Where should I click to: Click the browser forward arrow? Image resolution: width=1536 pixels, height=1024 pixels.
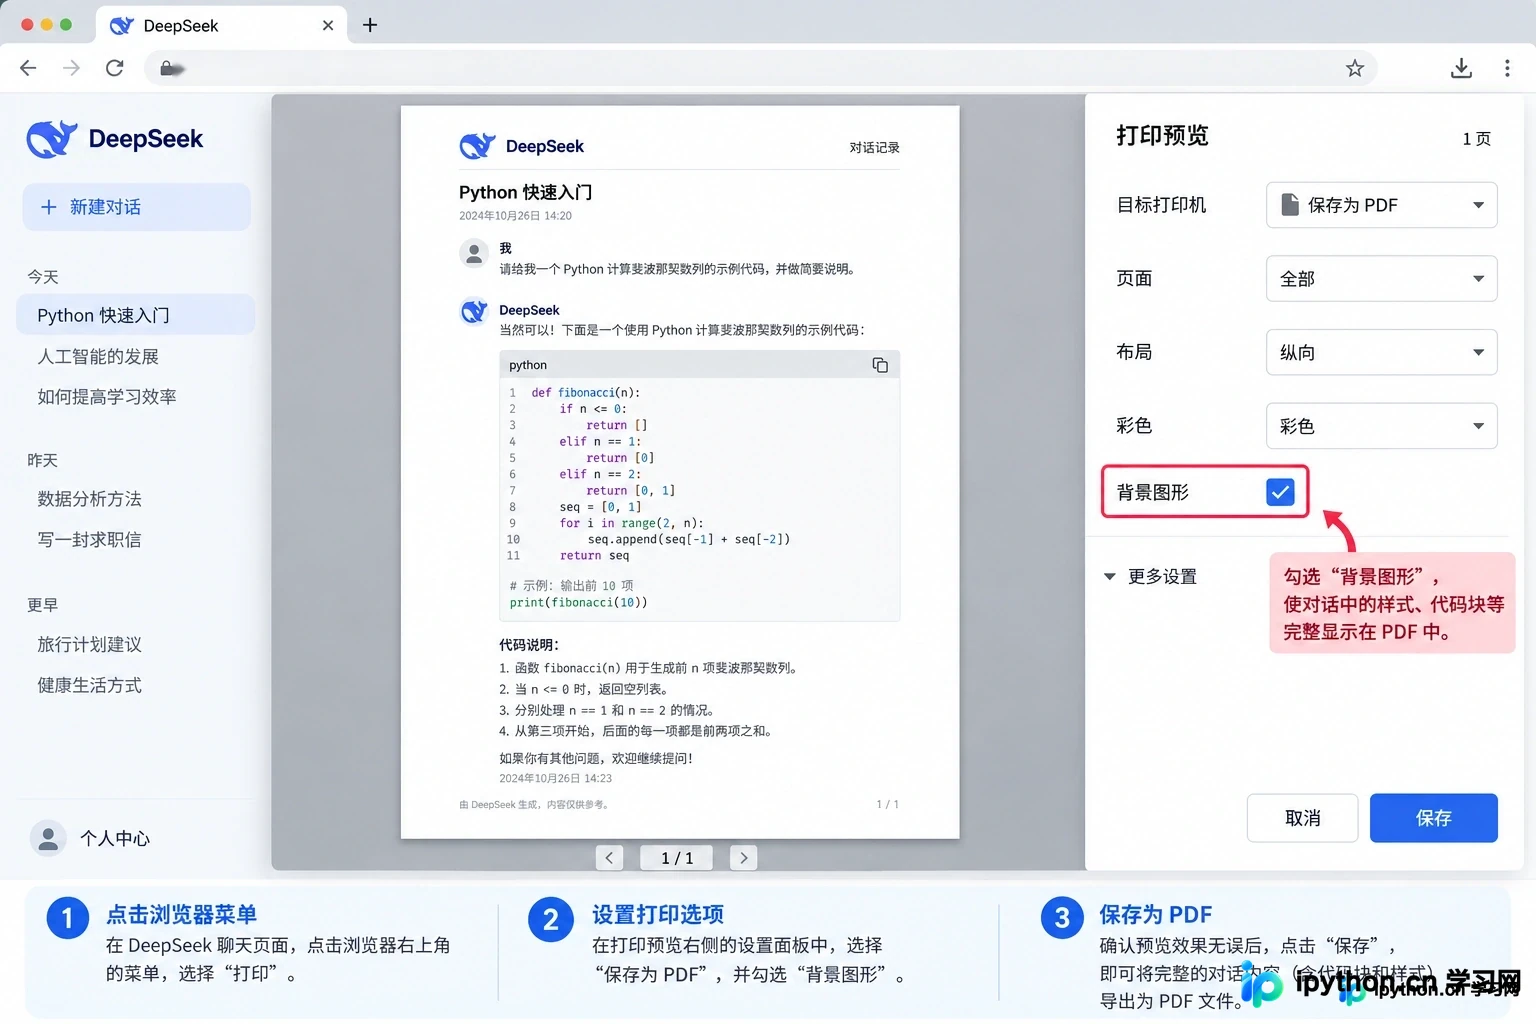tap(71, 68)
